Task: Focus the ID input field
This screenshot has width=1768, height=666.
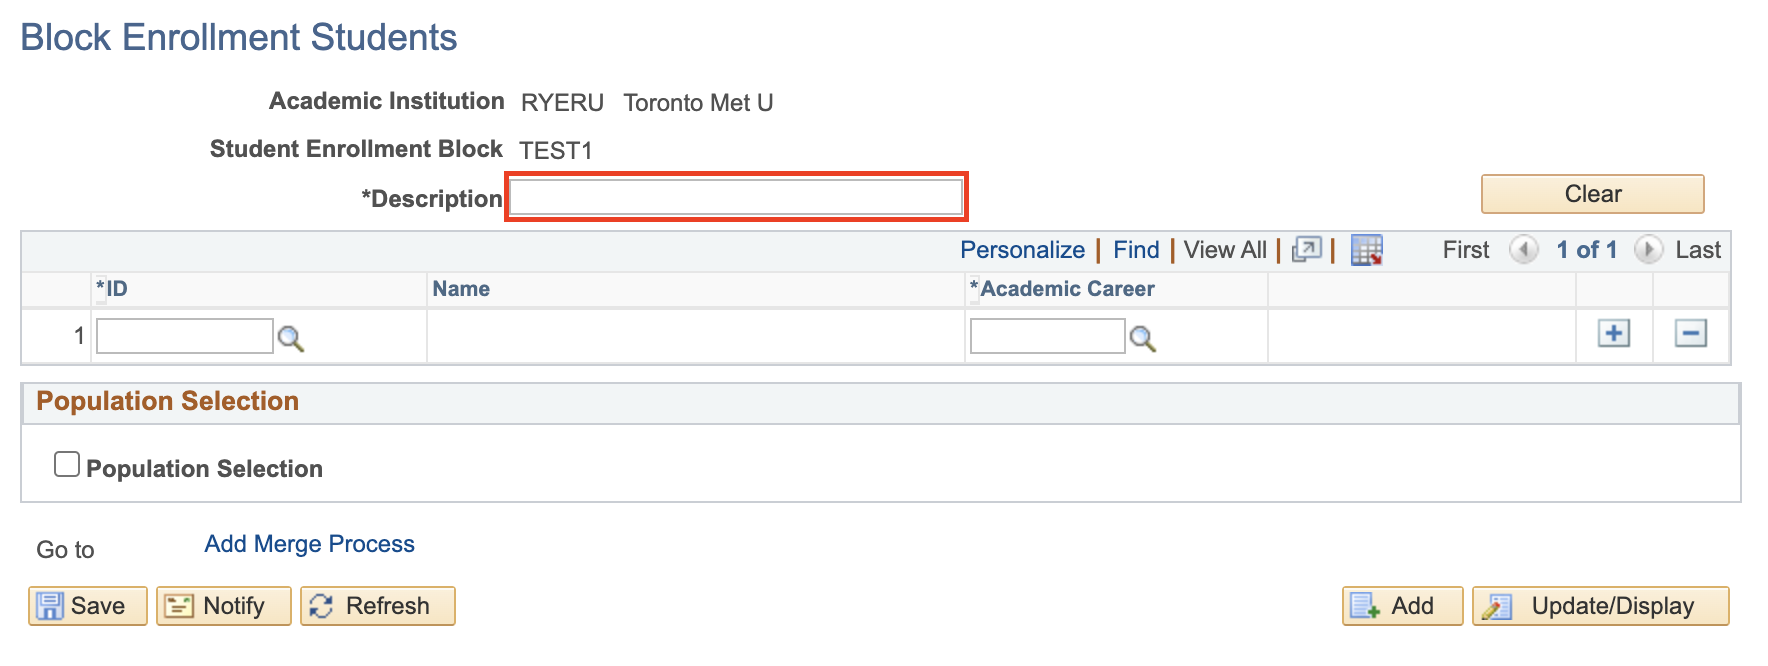Action: (184, 336)
